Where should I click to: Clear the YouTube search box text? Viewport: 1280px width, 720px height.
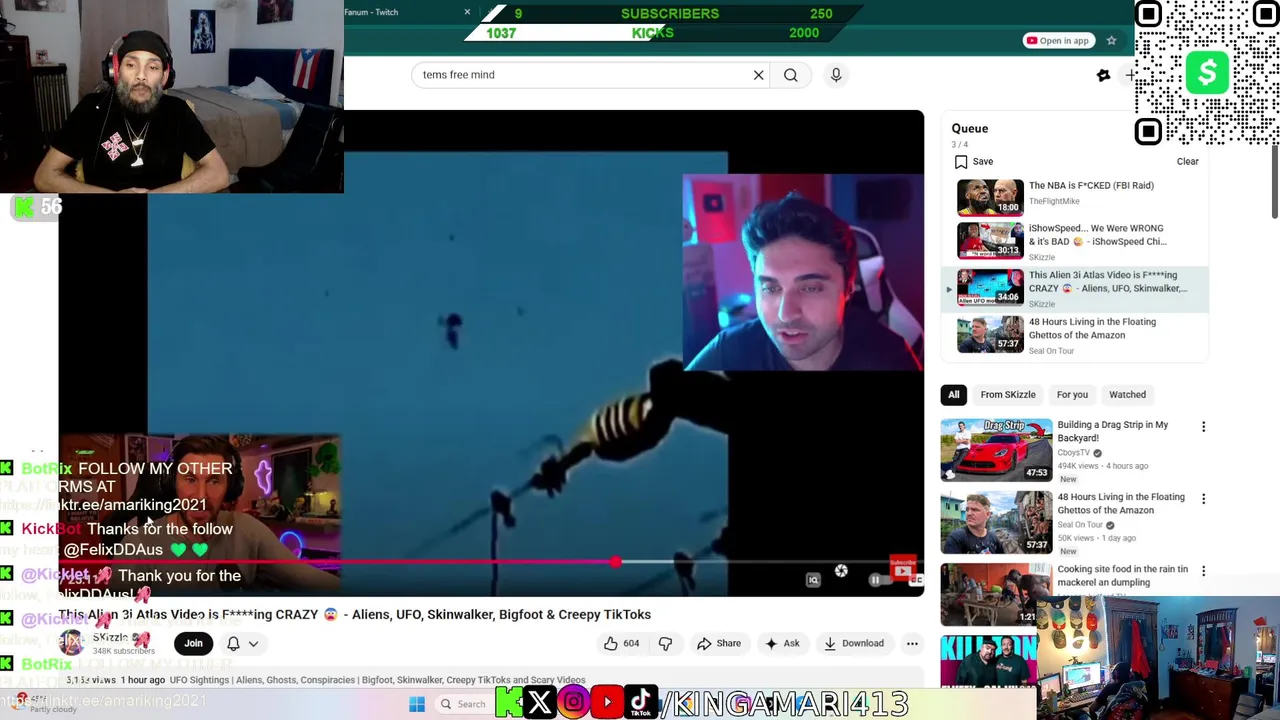[758, 75]
